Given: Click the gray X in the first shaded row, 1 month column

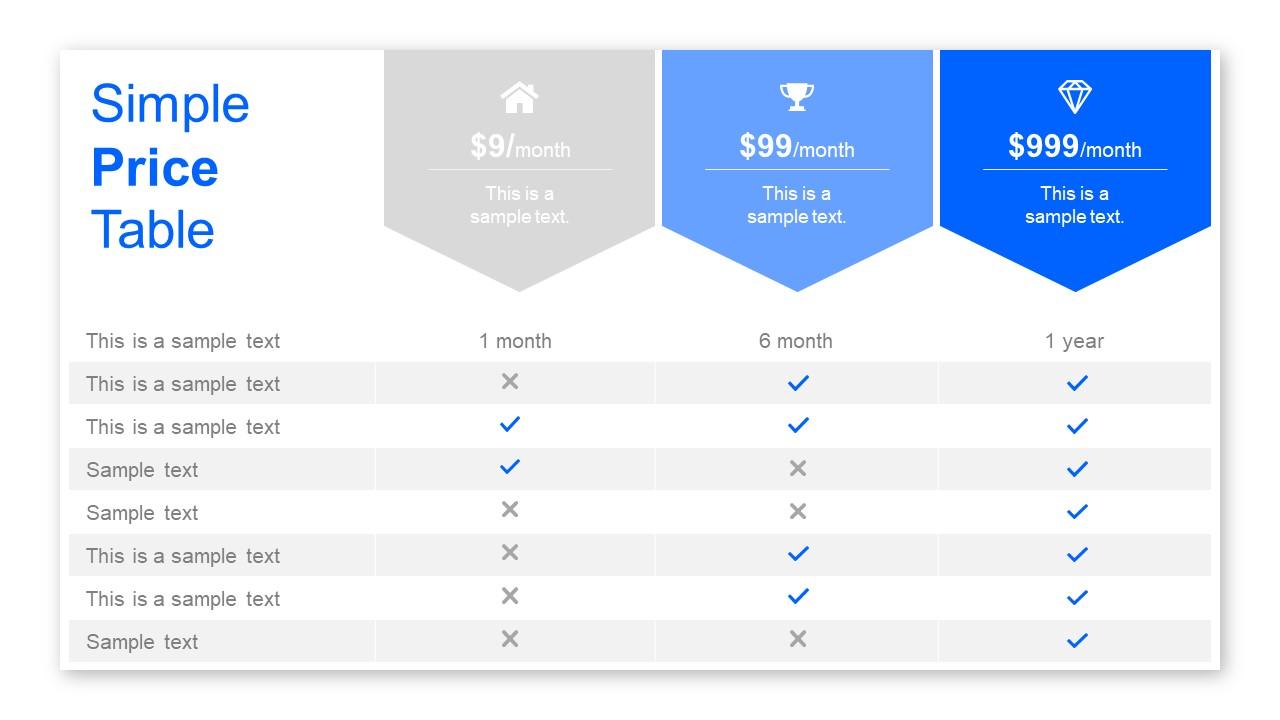Looking at the screenshot, I should point(510,381).
